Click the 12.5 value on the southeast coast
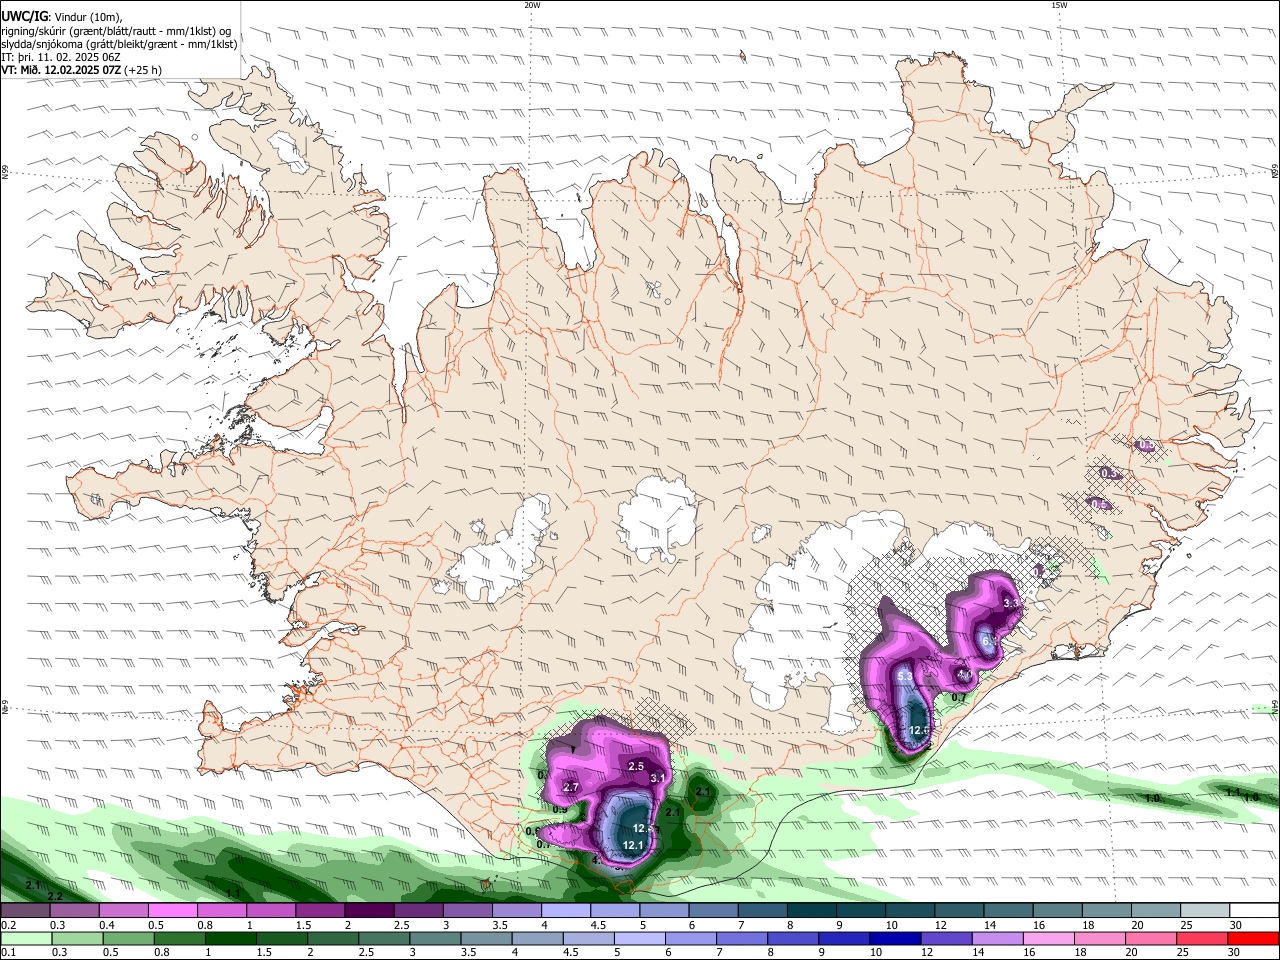Image resolution: width=1280 pixels, height=960 pixels. coord(920,731)
